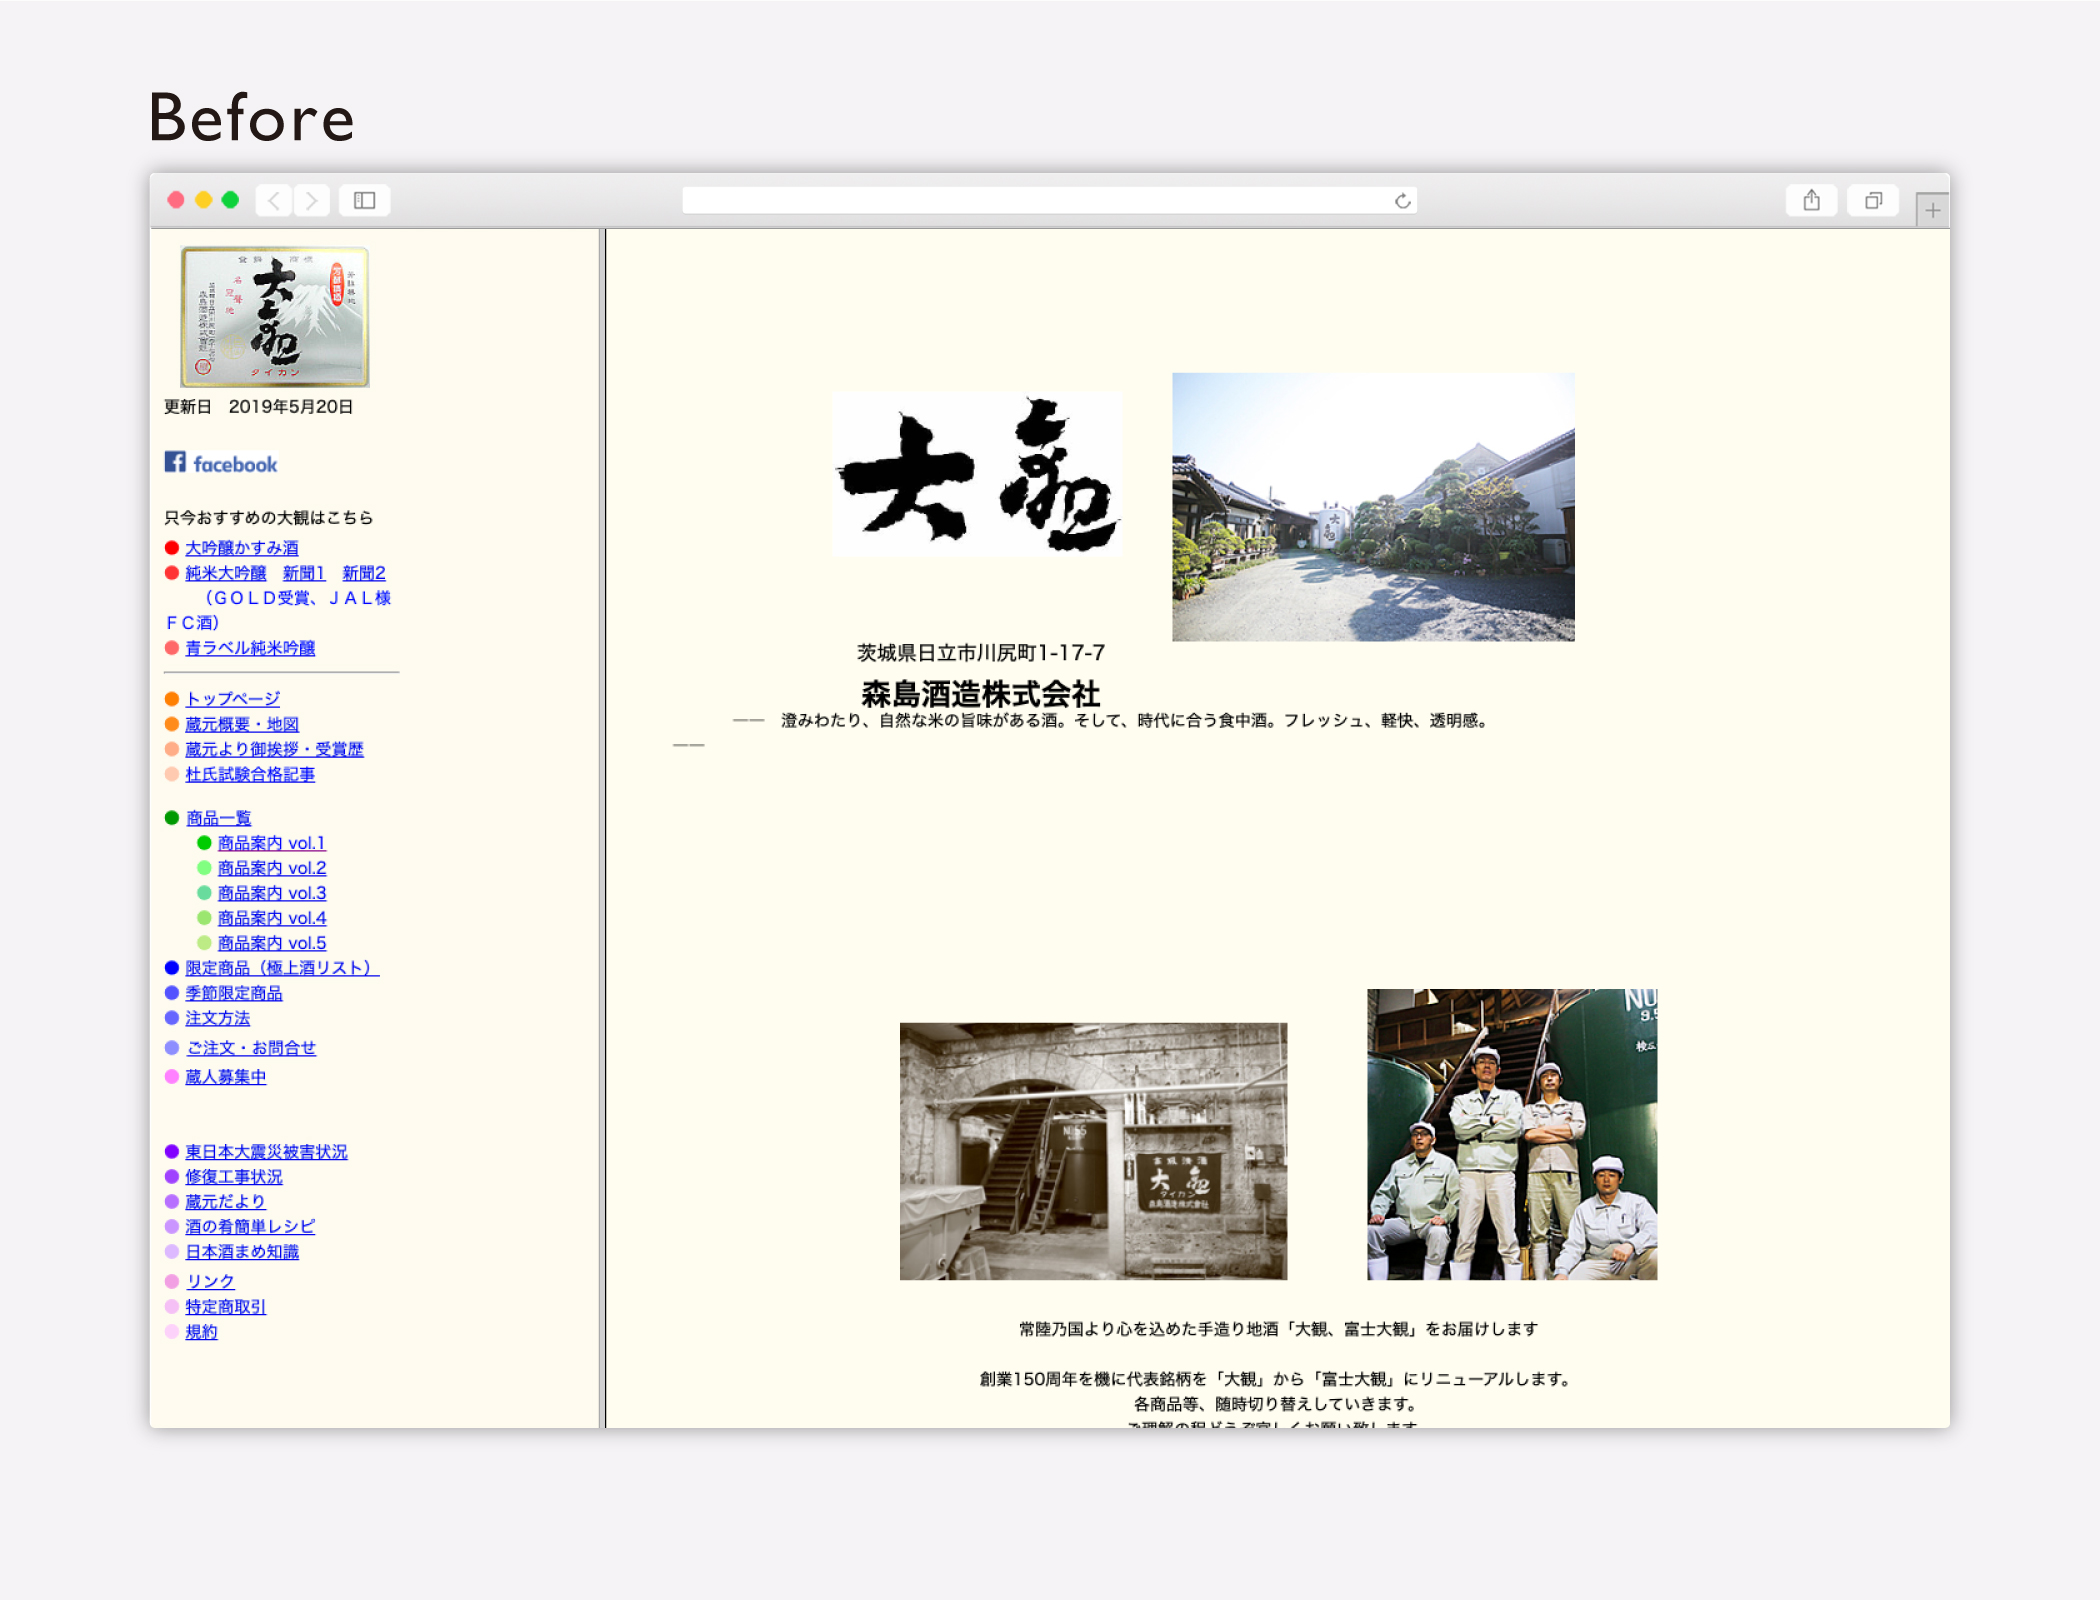Image resolution: width=2100 pixels, height=1600 pixels.
Task: Add a new tab with plus button
Action: pos(1932,210)
